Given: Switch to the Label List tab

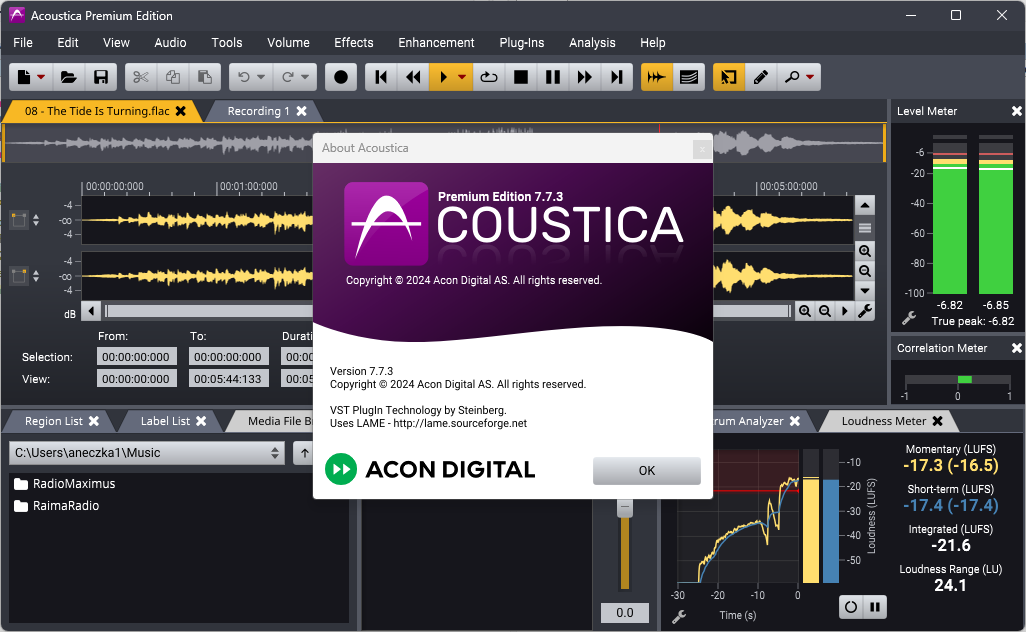Looking at the screenshot, I should [x=165, y=421].
